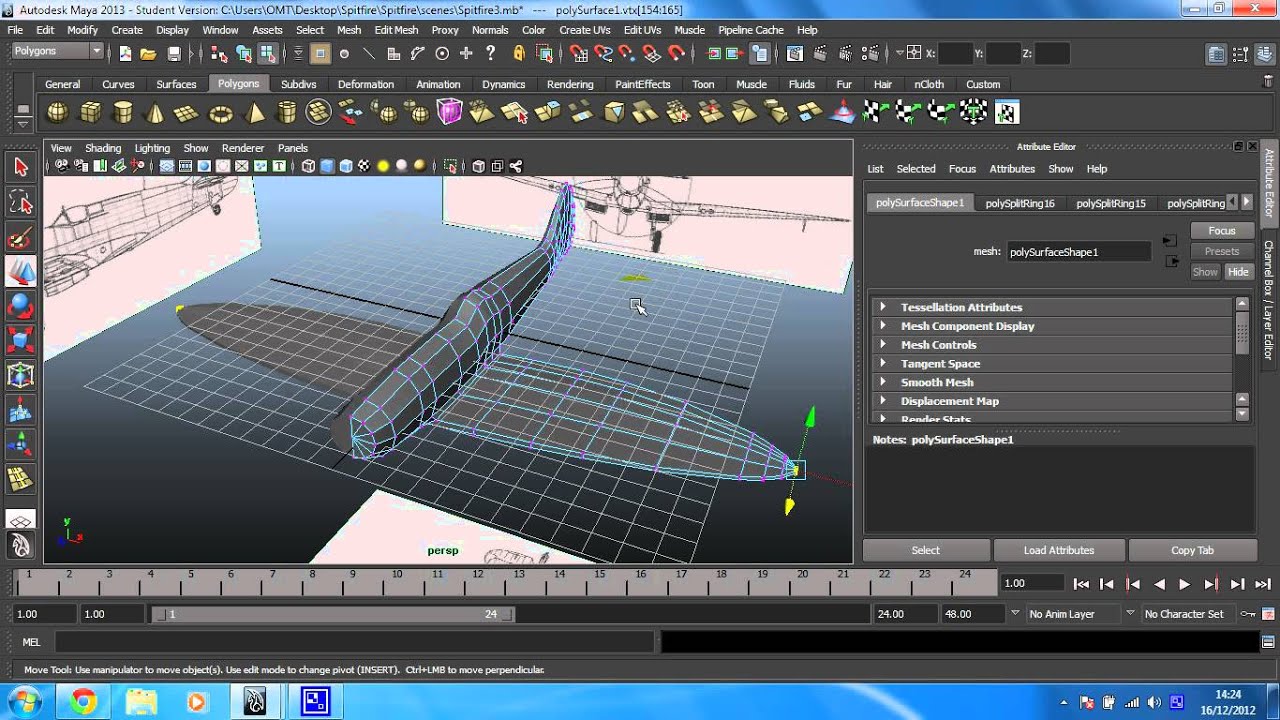
Task: Play the animation forward
Action: click(1185, 584)
